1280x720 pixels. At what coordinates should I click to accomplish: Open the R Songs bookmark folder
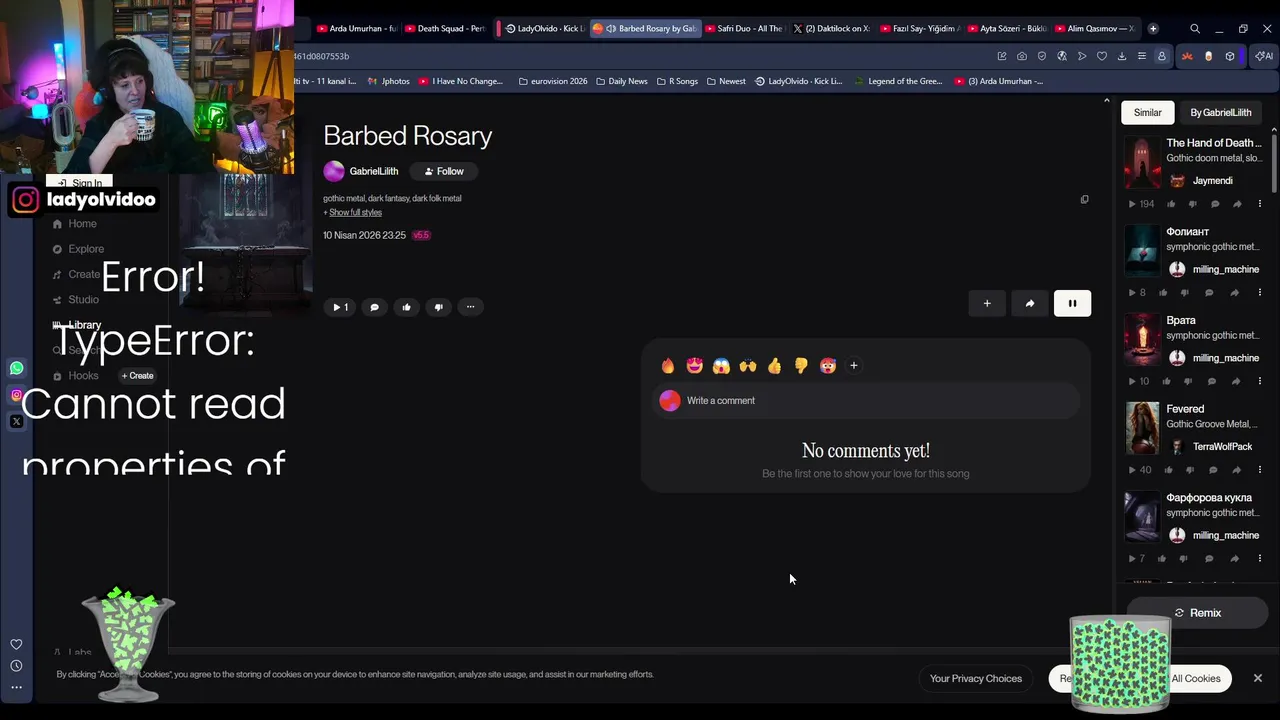tap(677, 81)
